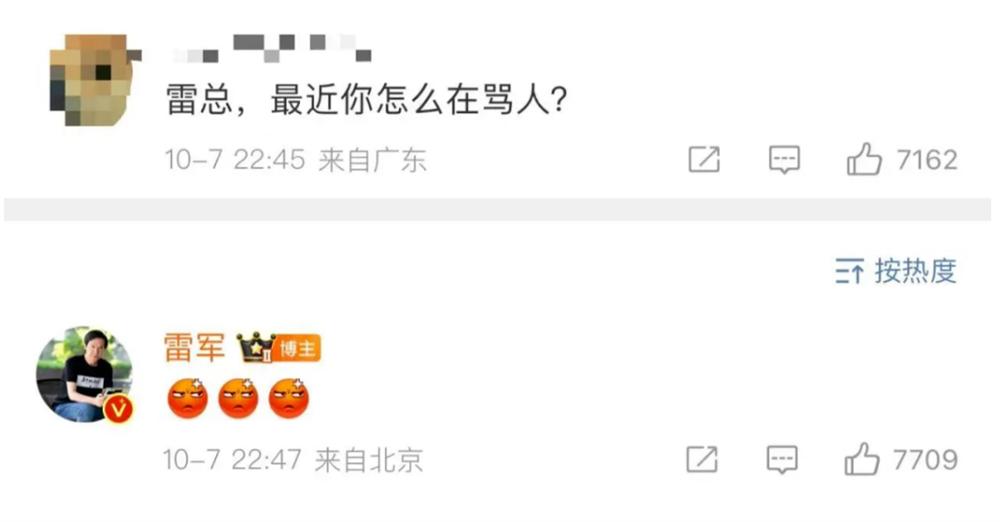Click the 博主 tag next to 雷军
Screen dimensions: 1000x522
(298, 348)
